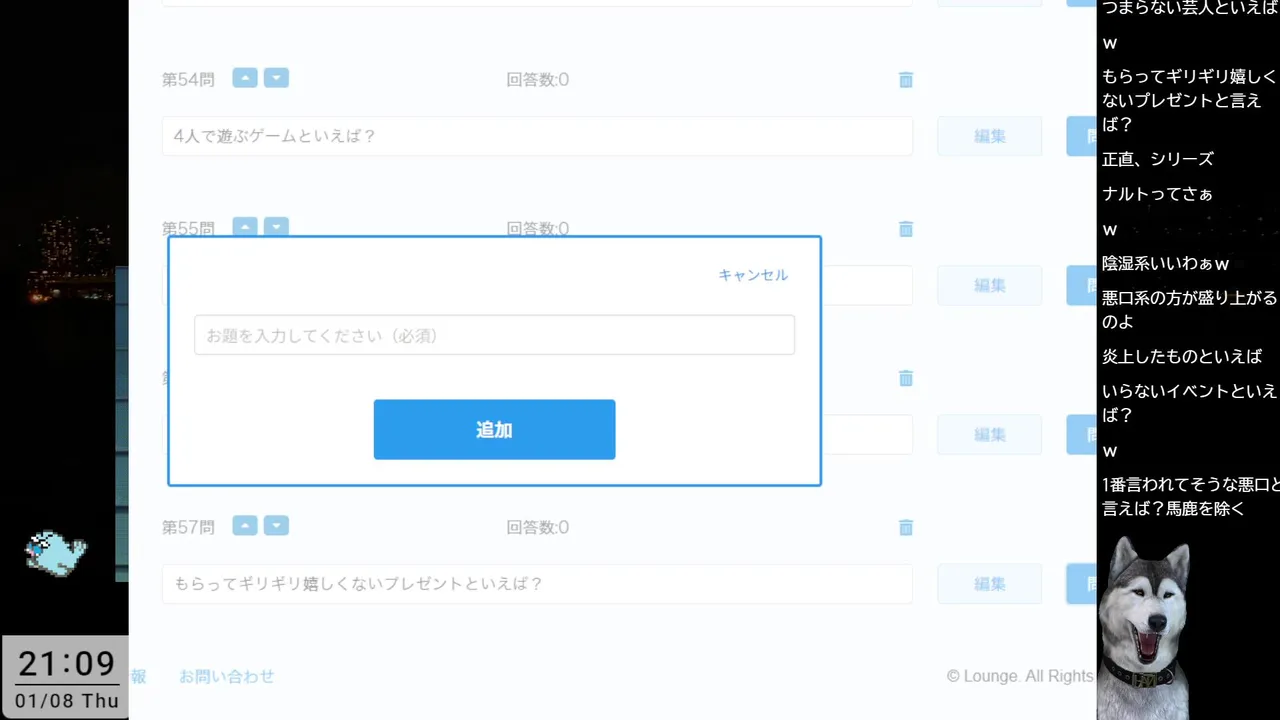
Task: Click the field もらってギリギリ嬉しくないプレゼントといえば？
Action: pyautogui.click(x=537, y=584)
